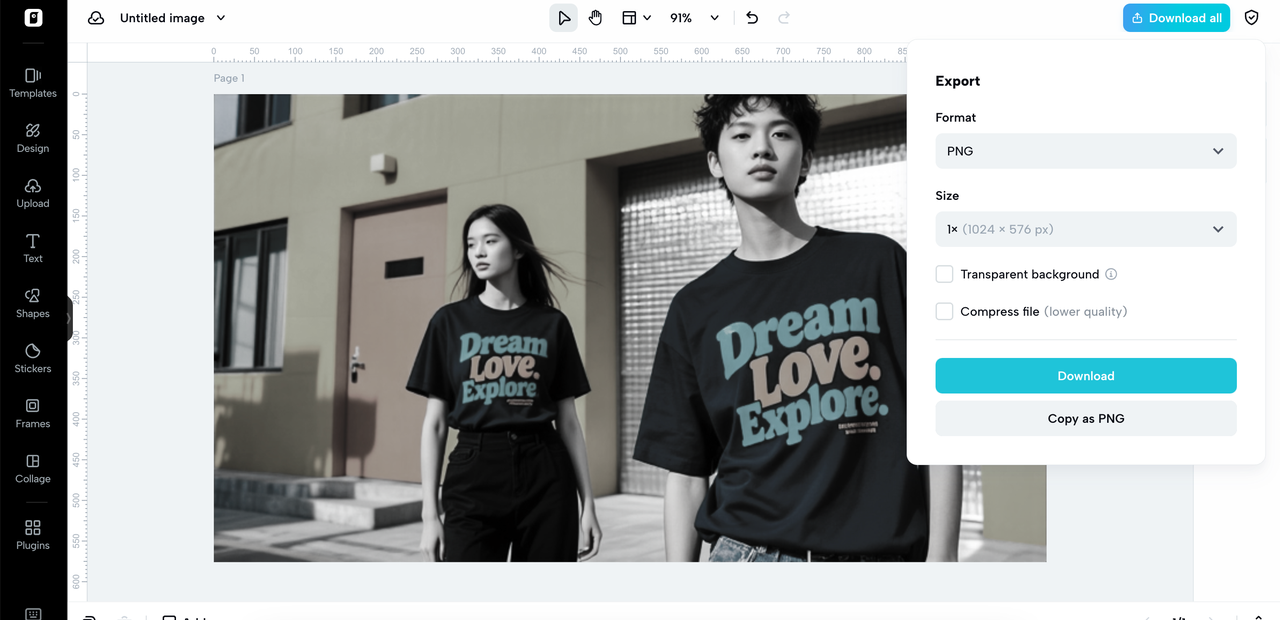Open the Shapes panel
Viewport: 1280px width, 620px height.
point(33,303)
